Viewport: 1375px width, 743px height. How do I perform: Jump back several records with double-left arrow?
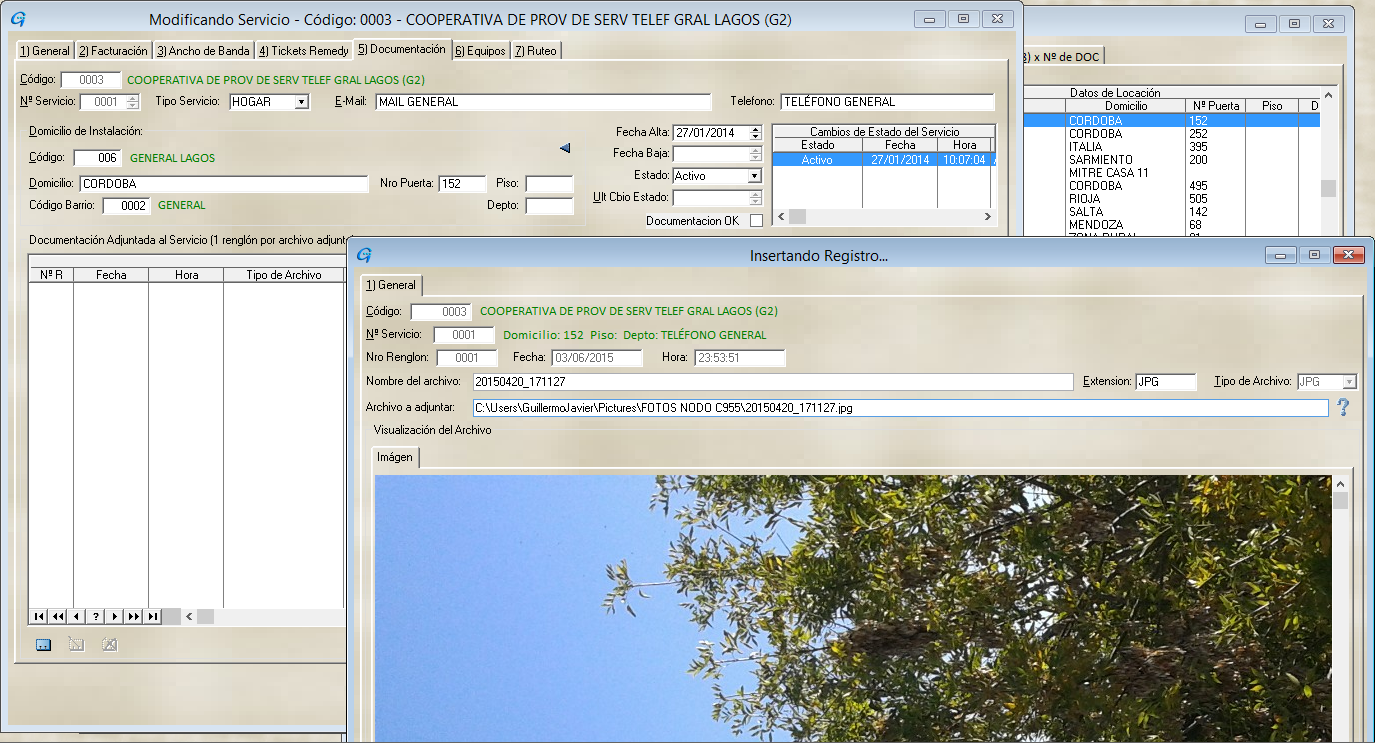[58, 616]
